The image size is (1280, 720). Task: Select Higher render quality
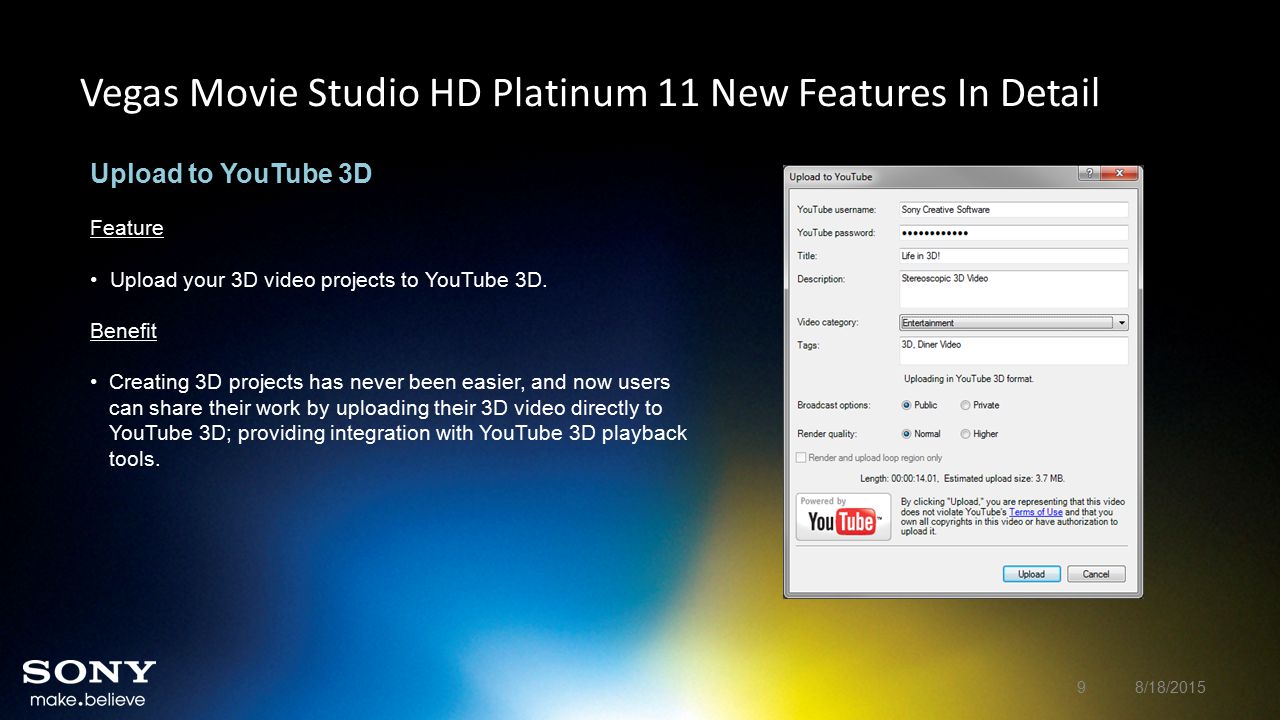pyautogui.click(x=980, y=434)
